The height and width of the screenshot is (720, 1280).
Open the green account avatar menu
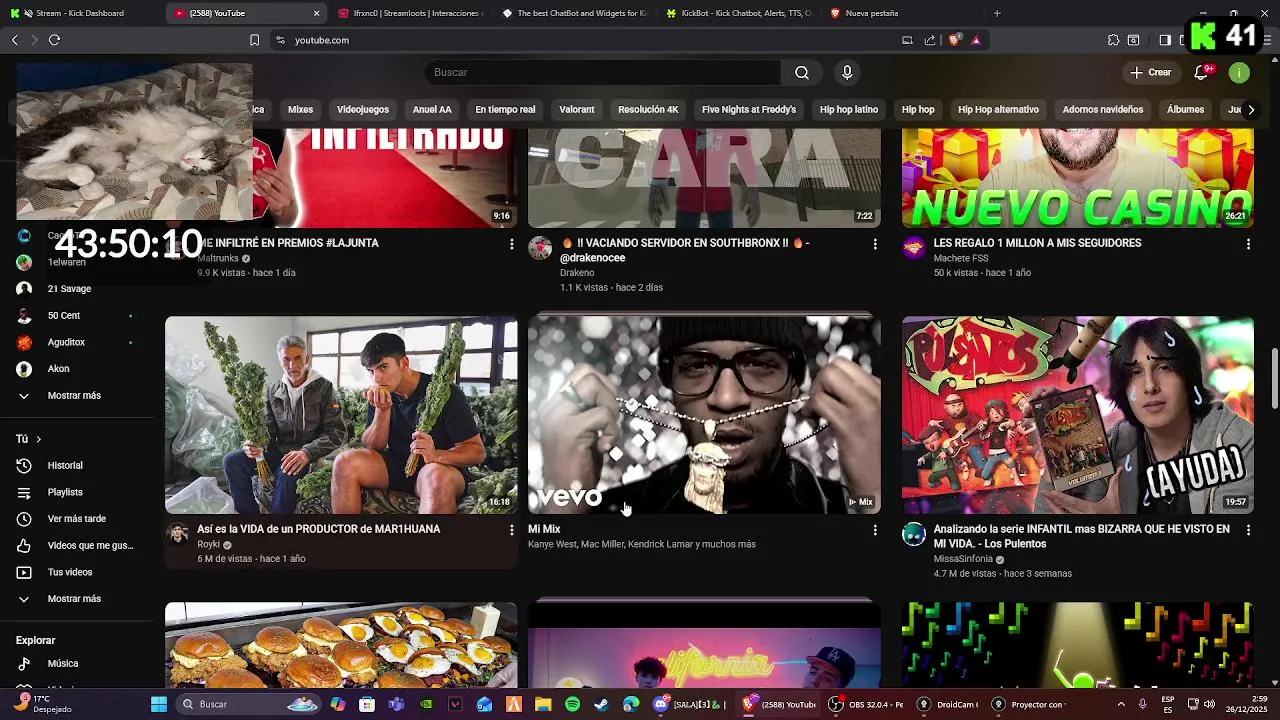click(1239, 72)
